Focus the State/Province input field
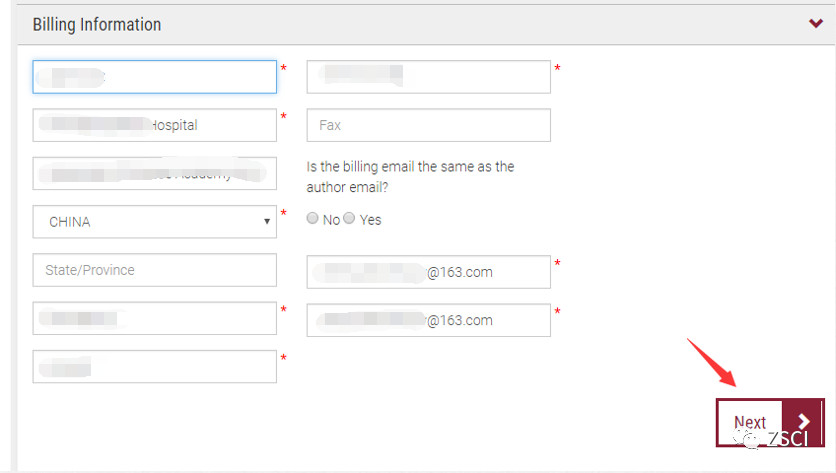836x473 pixels. coord(154,270)
